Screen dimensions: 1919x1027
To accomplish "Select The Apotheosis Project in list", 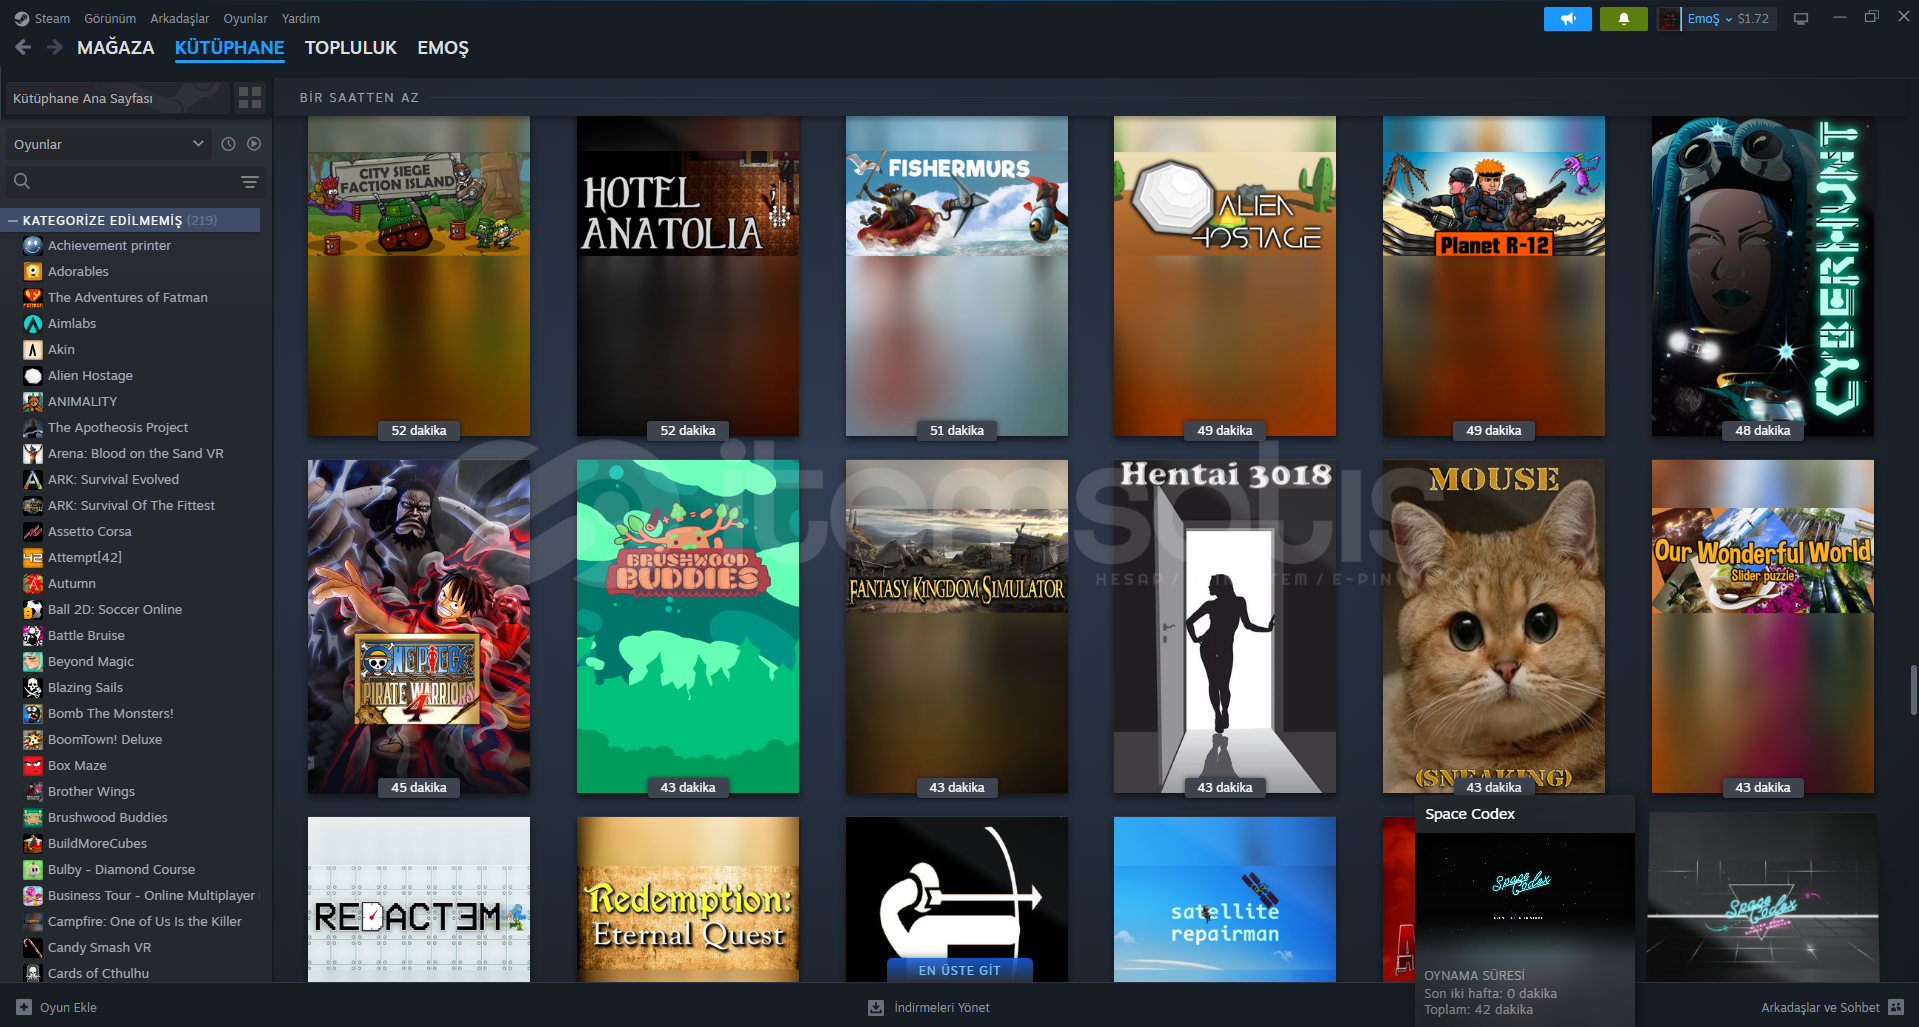I will (x=118, y=427).
